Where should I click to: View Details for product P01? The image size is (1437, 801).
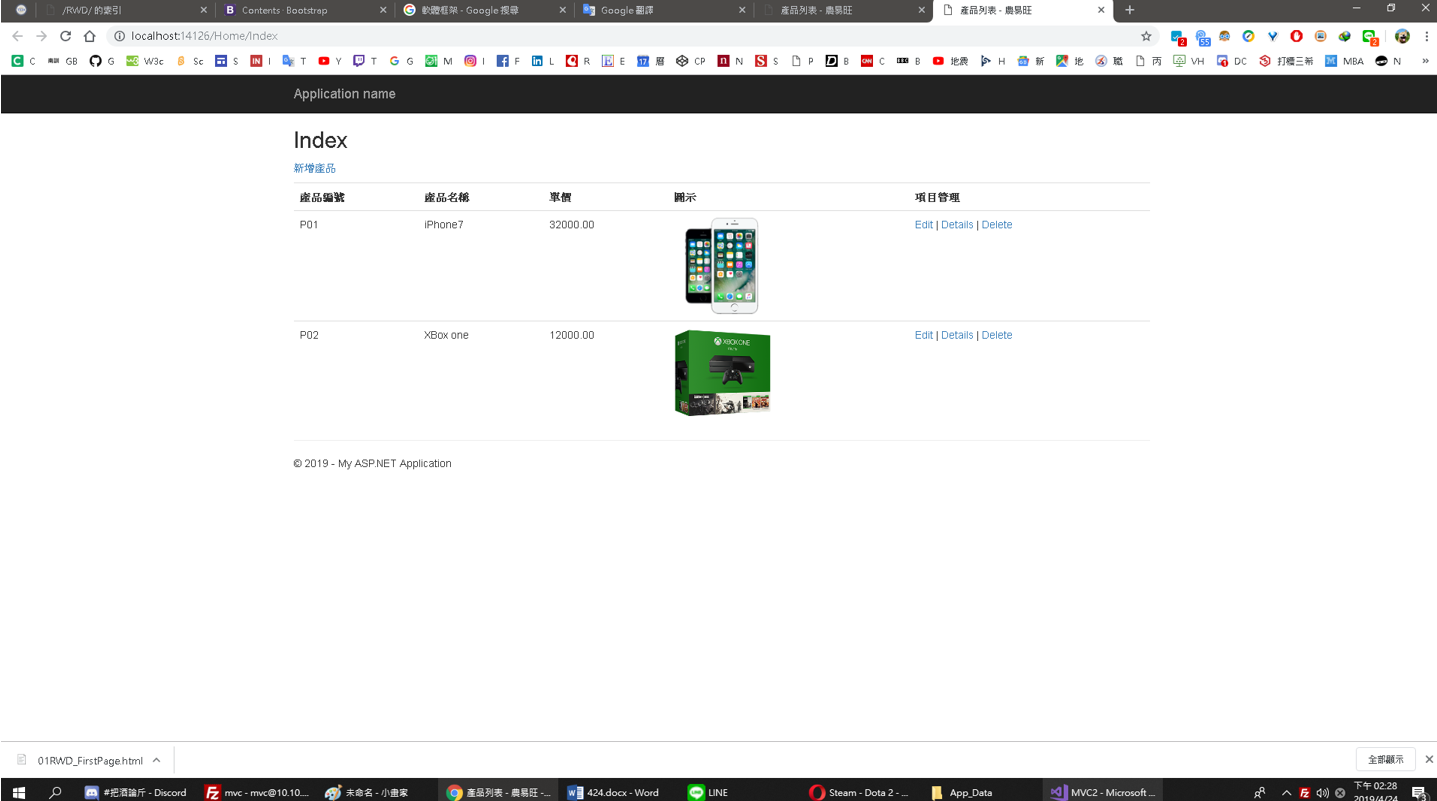point(957,225)
